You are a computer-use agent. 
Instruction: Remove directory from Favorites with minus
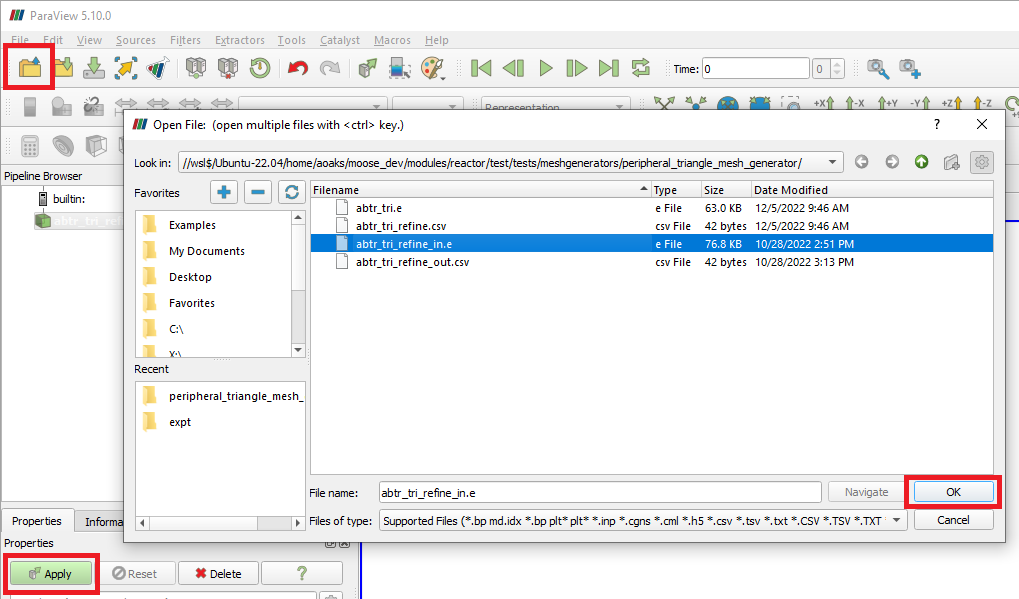pos(258,192)
